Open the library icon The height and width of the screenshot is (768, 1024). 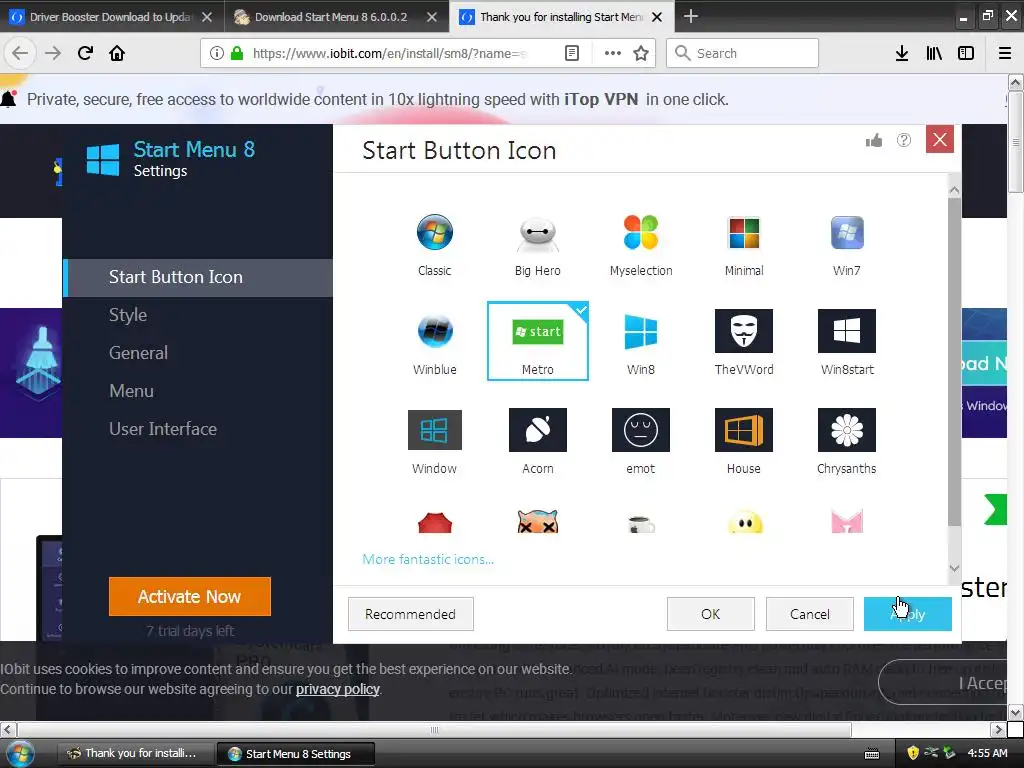coord(934,53)
